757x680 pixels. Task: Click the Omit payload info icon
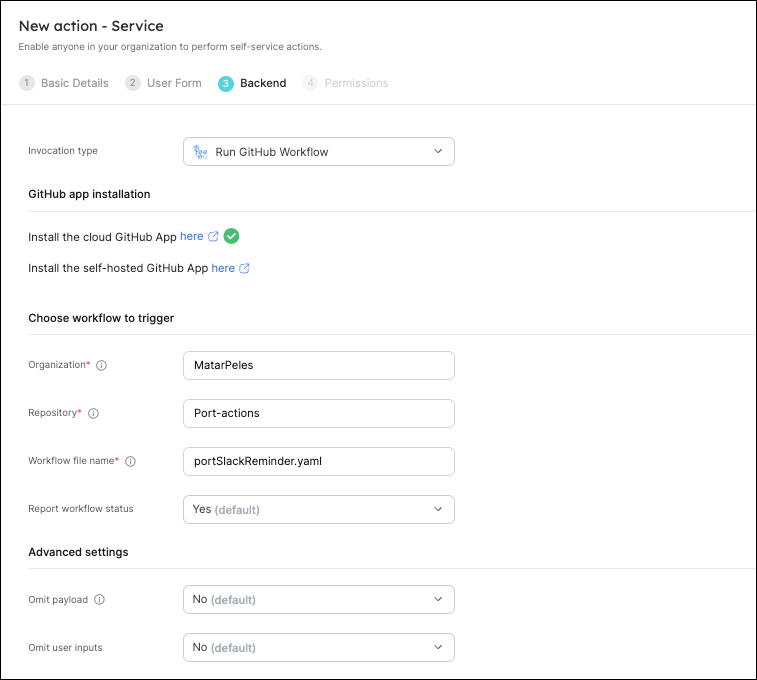[99, 599]
